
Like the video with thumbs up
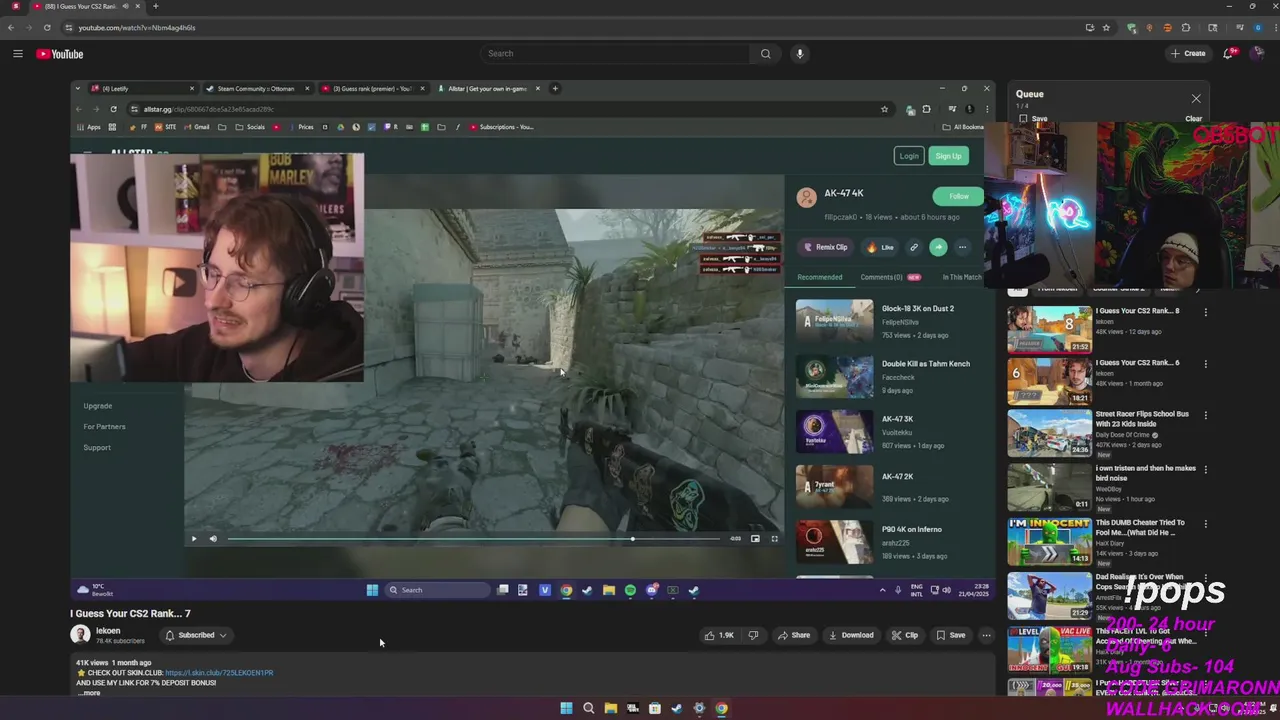click(x=719, y=635)
